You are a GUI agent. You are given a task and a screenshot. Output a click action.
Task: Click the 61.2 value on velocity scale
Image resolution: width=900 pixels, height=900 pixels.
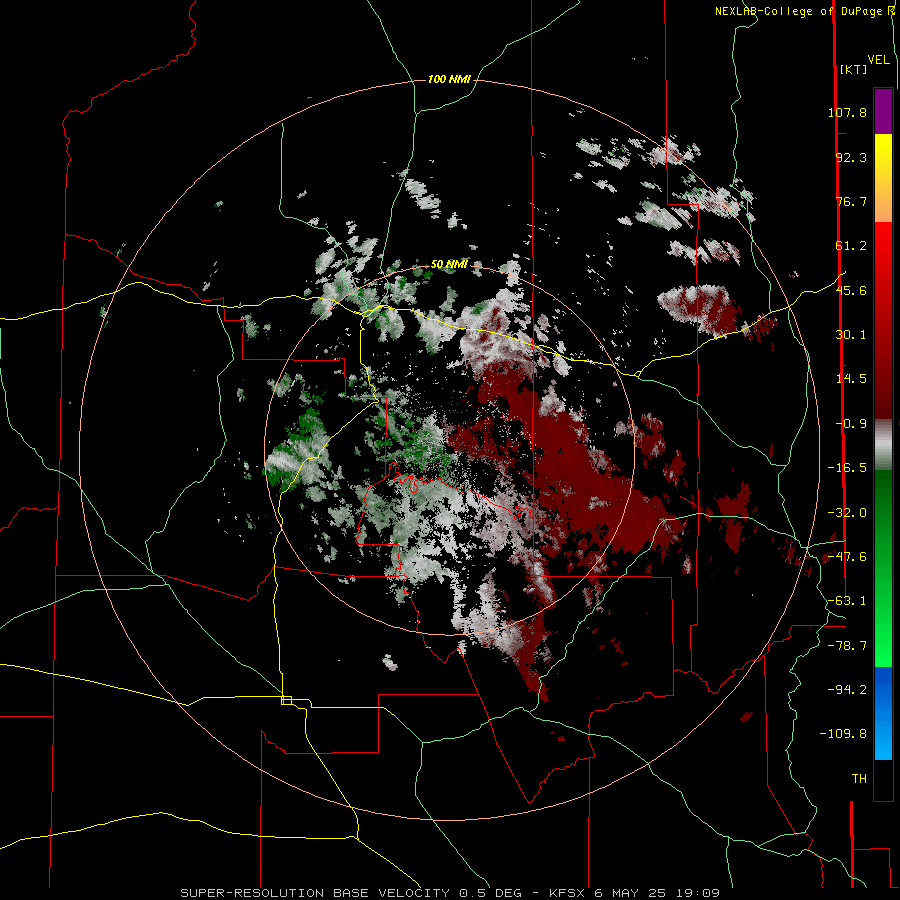[x=851, y=246]
